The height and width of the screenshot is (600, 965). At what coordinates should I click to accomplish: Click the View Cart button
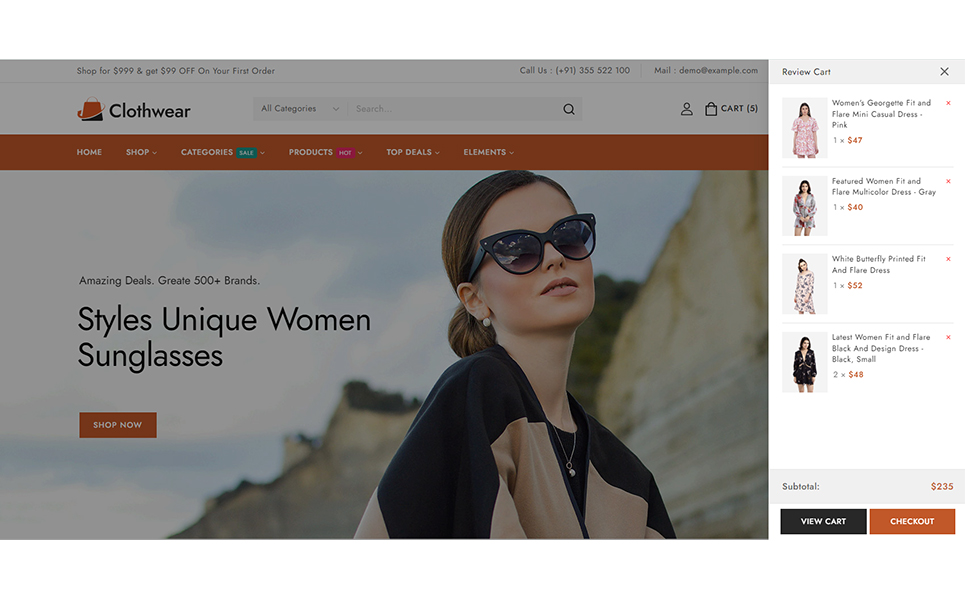pos(823,521)
